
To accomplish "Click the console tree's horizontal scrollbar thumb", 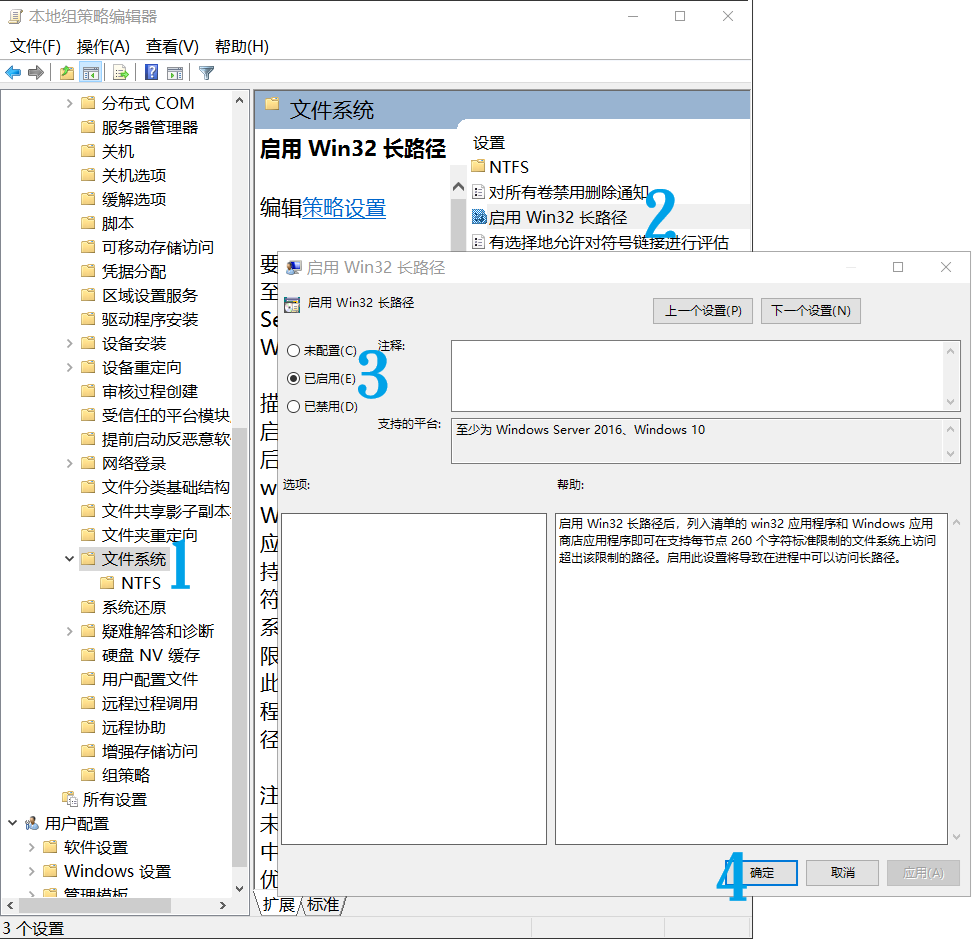I will coord(93,905).
